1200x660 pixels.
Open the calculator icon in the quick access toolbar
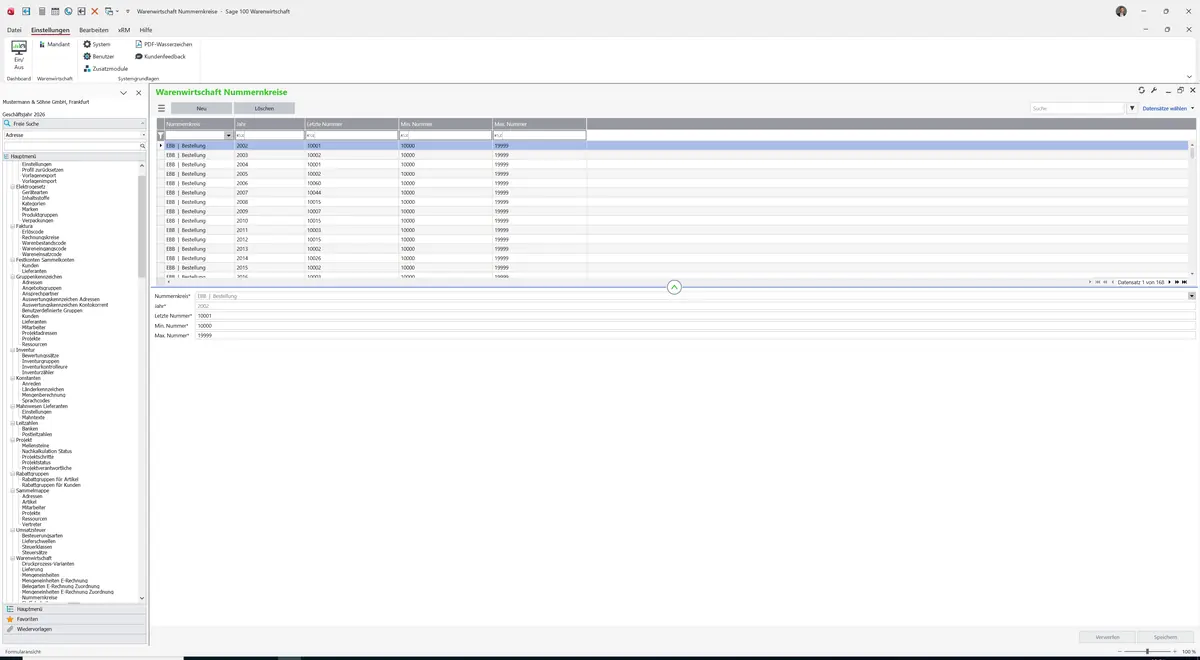(x=41, y=11)
